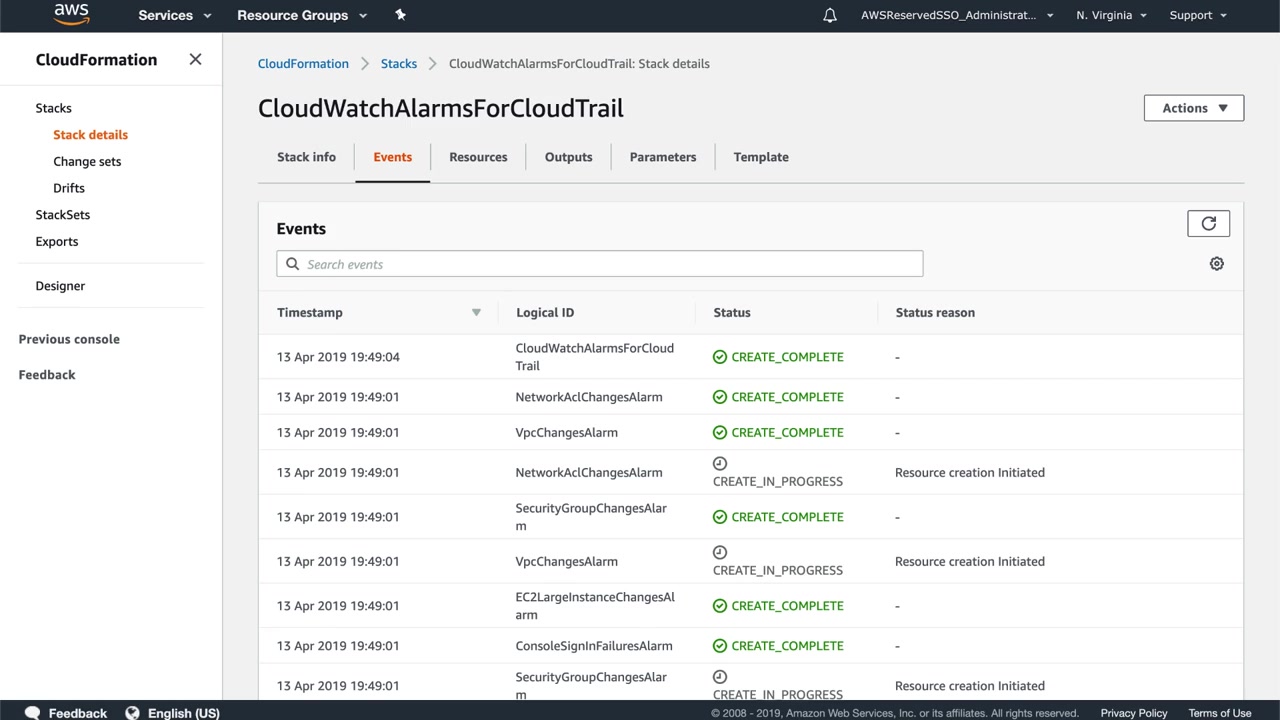Switch to the Template tab
Viewport: 1280px width, 720px height.
coord(761,157)
